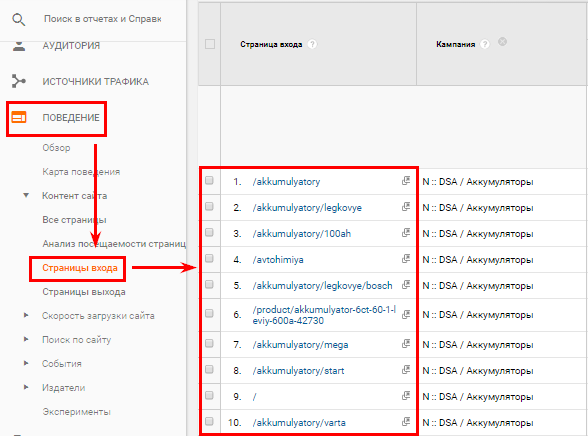Check the /avtohimiya row checkbox
Screen dimensions: 588x436
pyautogui.click(x=209, y=258)
